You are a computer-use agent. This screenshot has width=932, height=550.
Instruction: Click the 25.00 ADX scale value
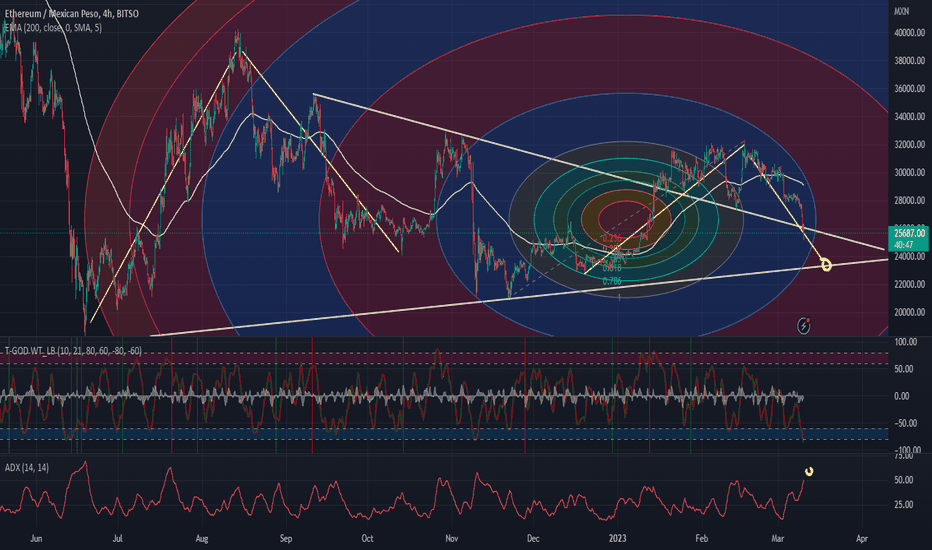pos(903,504)
